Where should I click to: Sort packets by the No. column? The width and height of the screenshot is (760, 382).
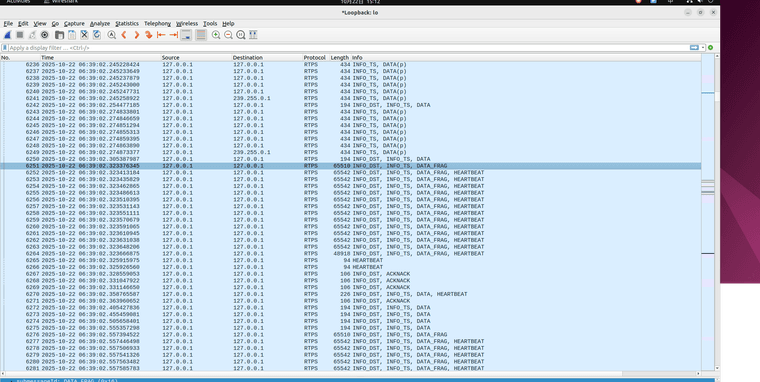coord(20,58)
